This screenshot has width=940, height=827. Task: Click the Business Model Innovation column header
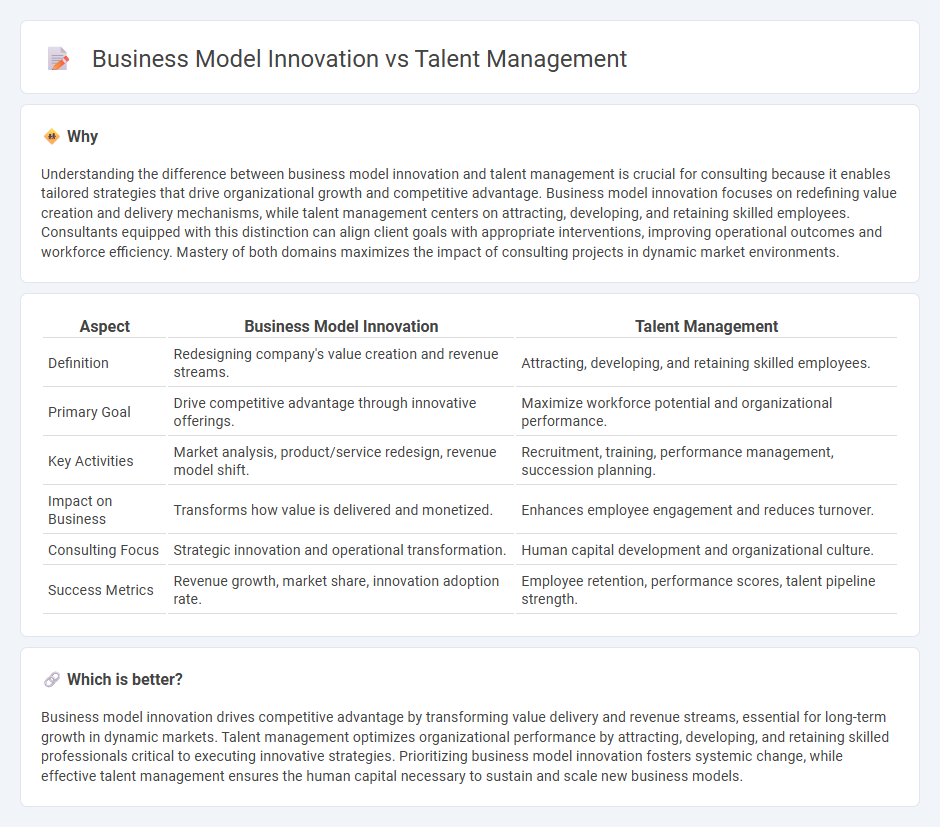[x=341, y=327]
